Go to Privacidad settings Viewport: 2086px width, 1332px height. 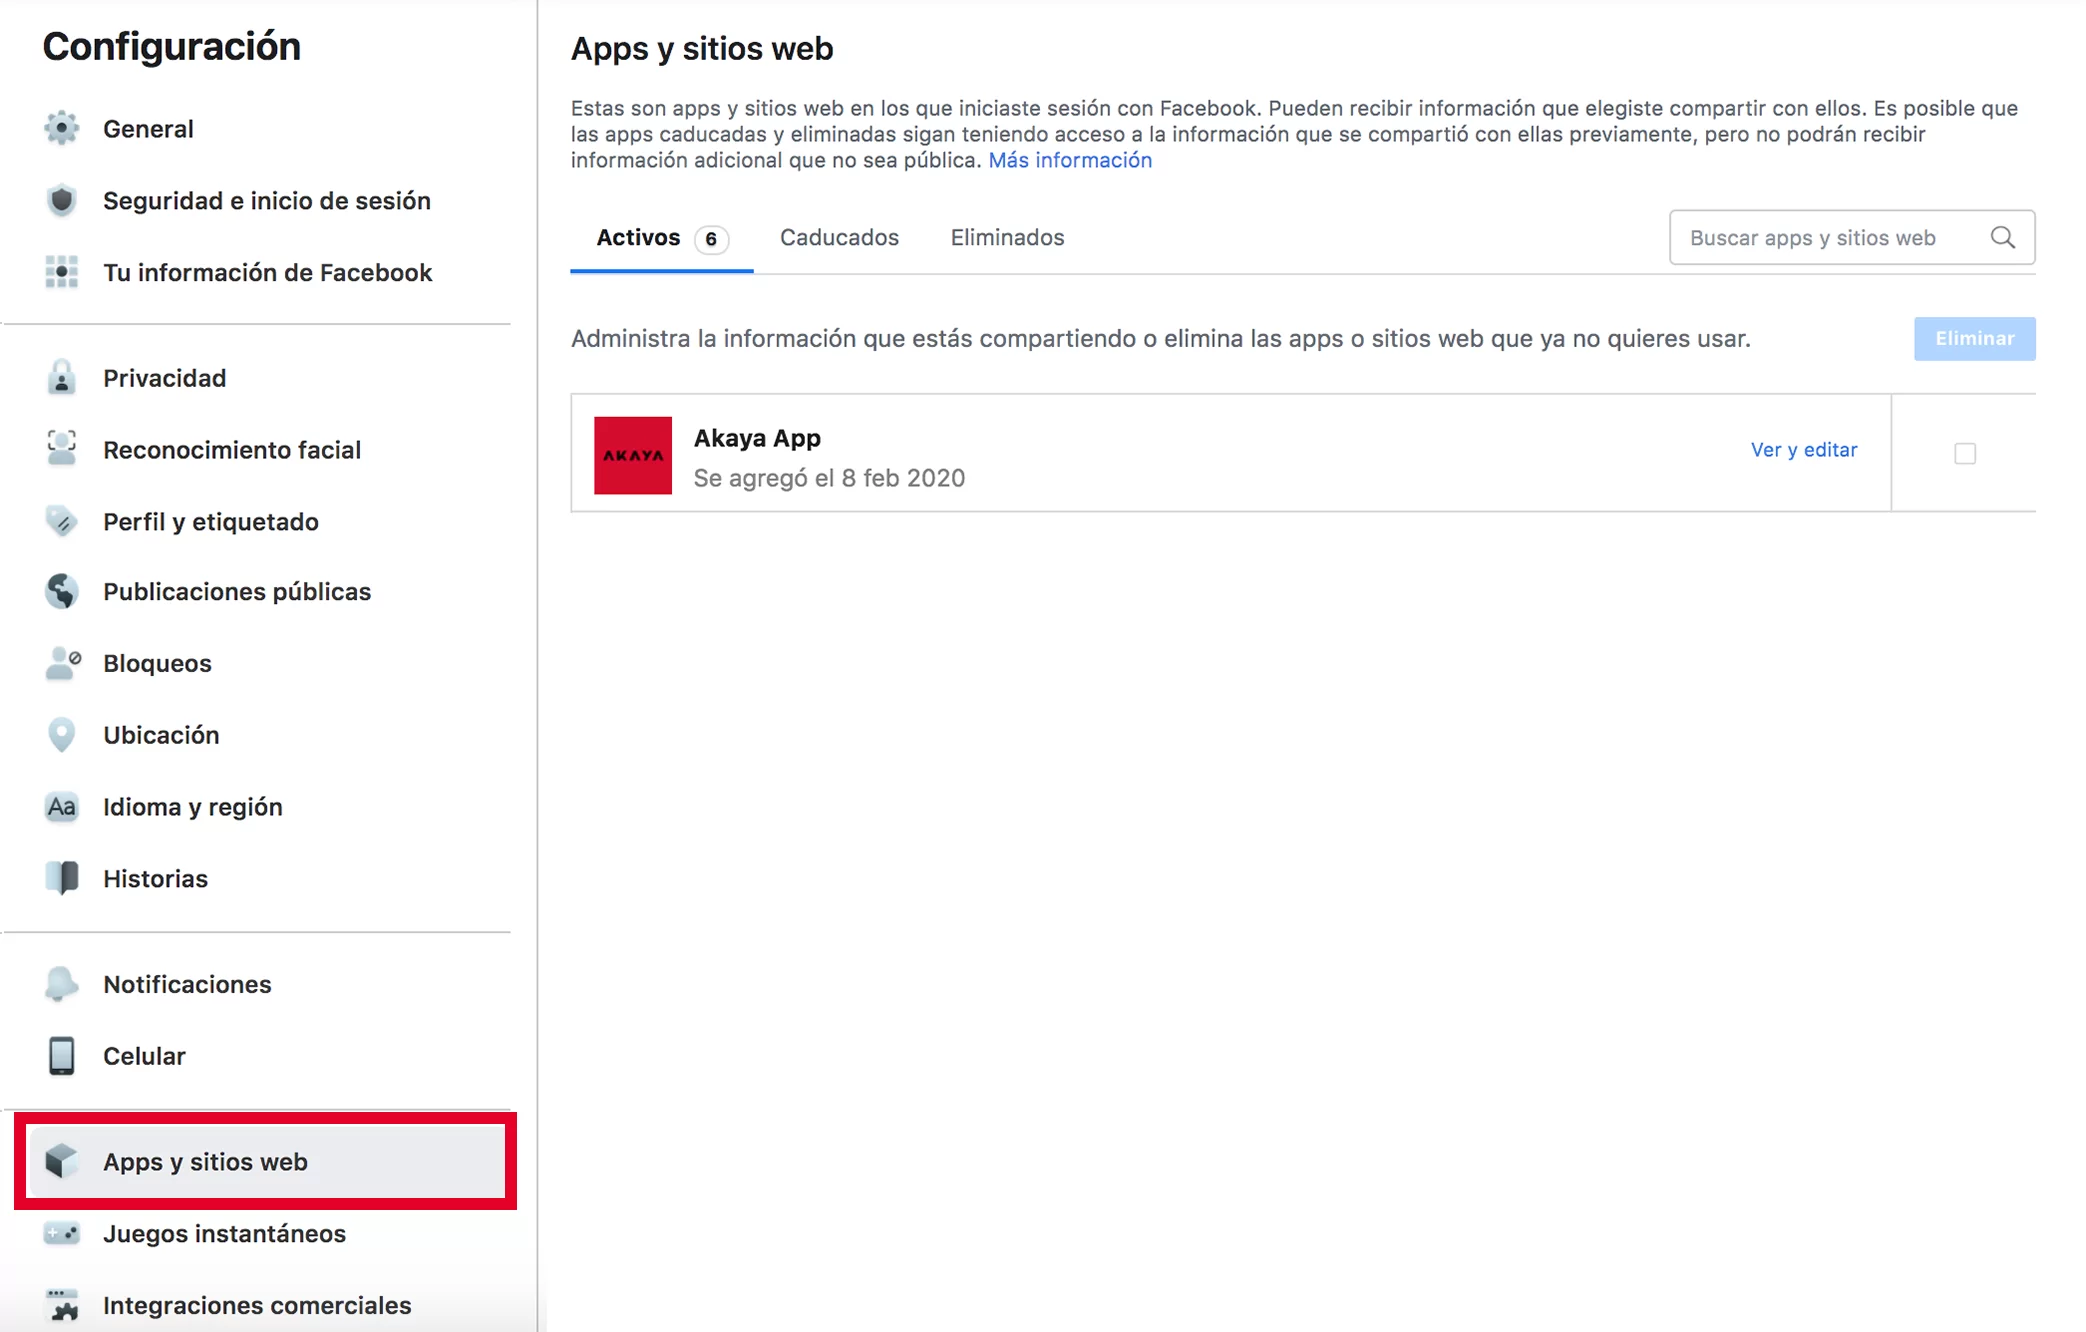[x=165, y=378]
